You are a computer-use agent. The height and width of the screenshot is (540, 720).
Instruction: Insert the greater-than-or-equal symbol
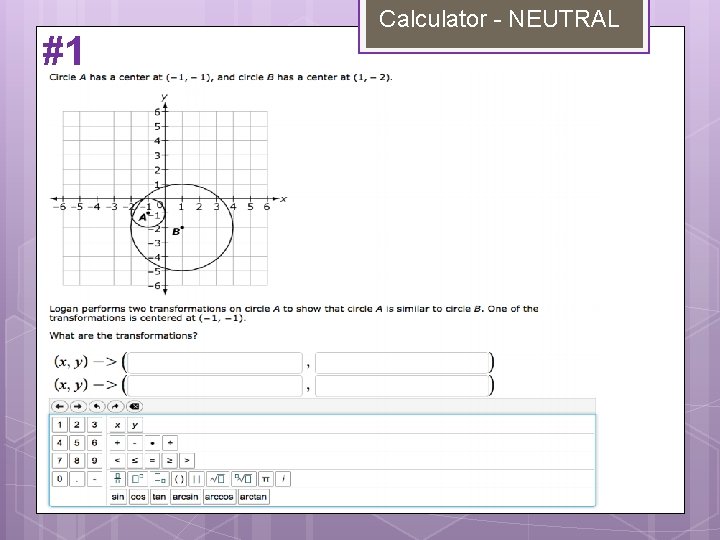point(169,461)
